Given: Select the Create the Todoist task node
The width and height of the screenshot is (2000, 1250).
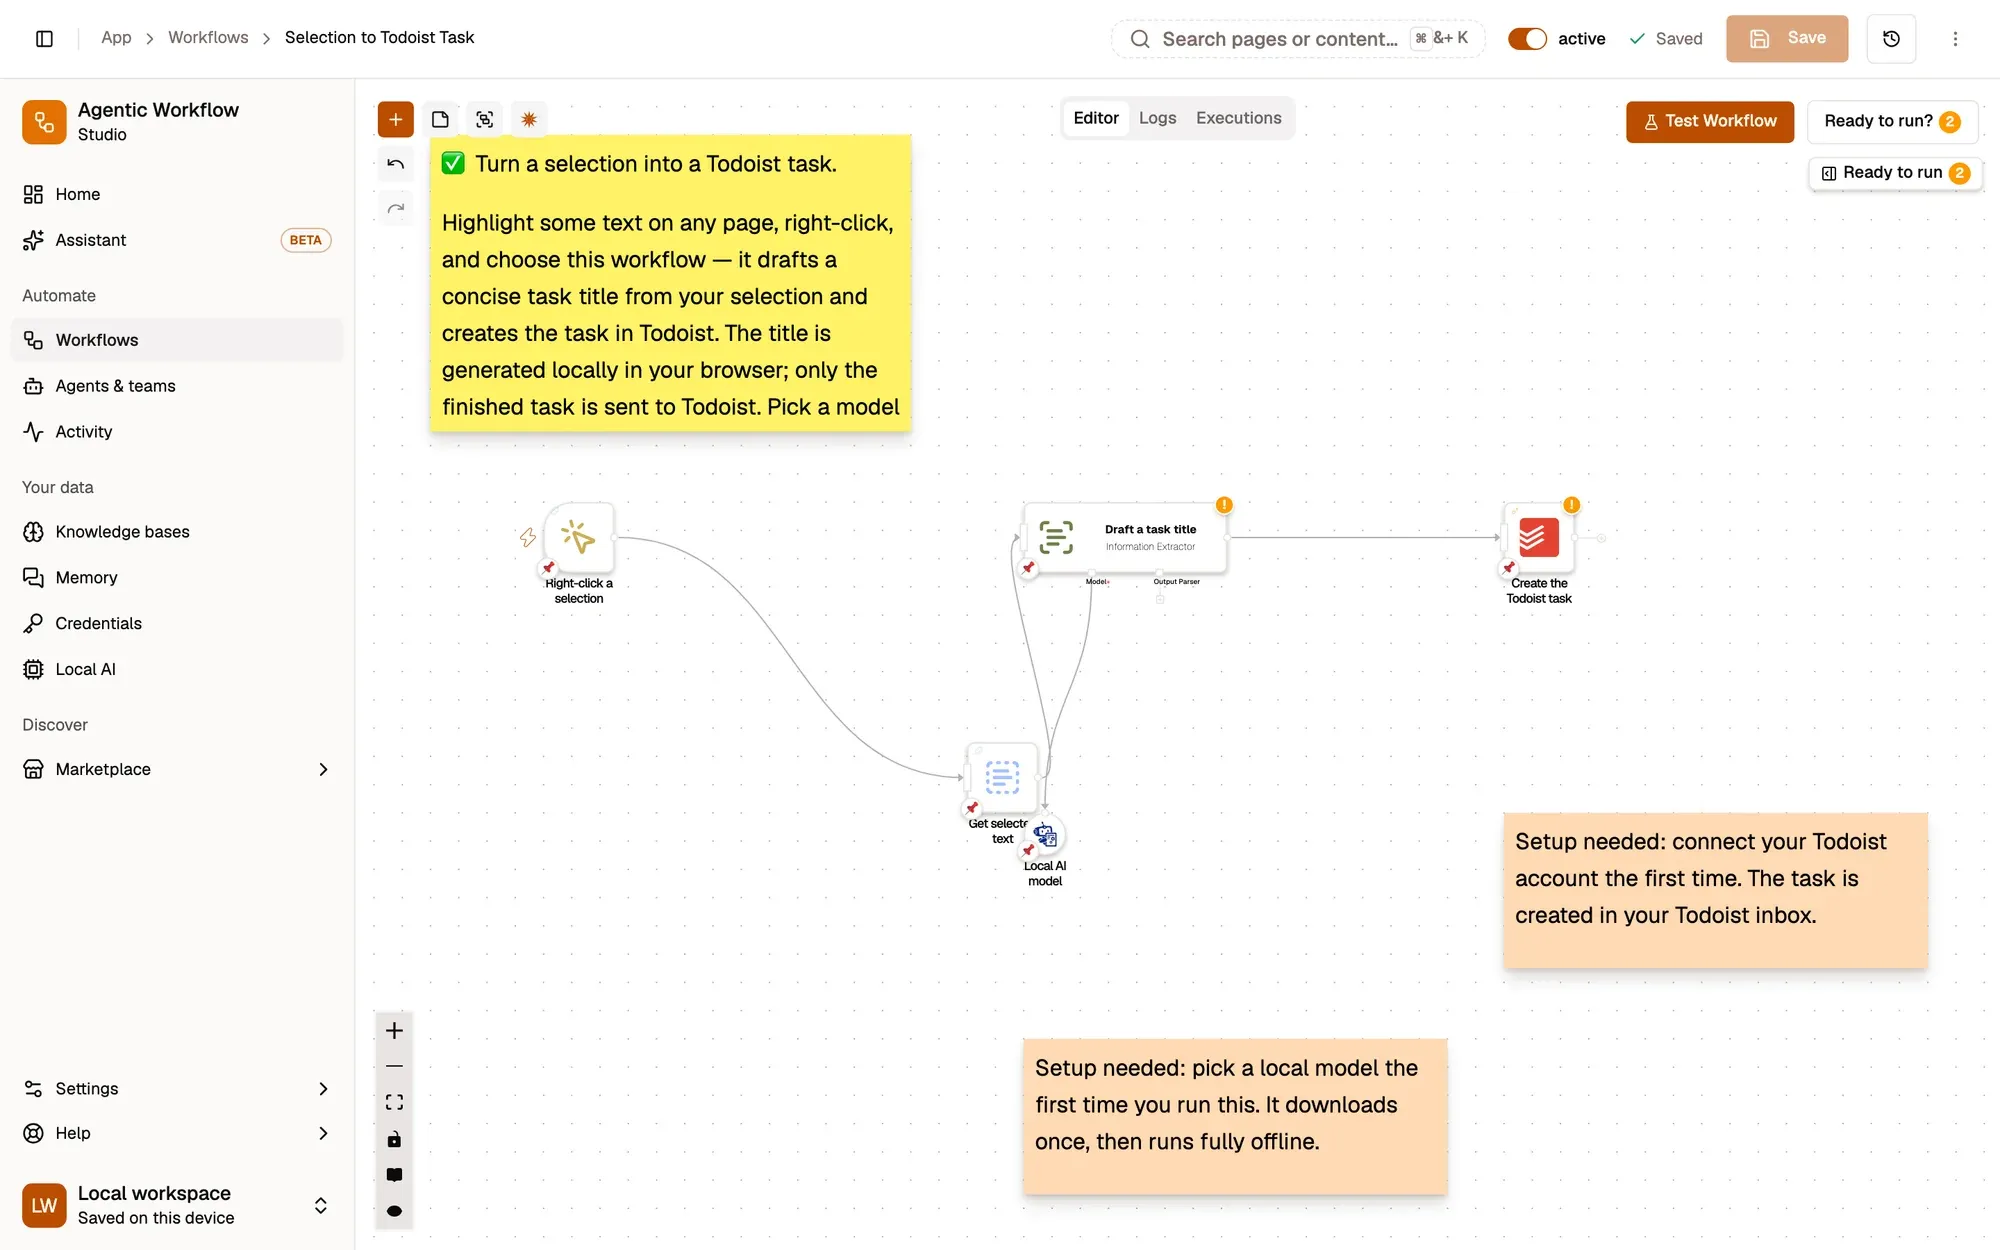Looking at the screenshot, I should [1538, 538].
